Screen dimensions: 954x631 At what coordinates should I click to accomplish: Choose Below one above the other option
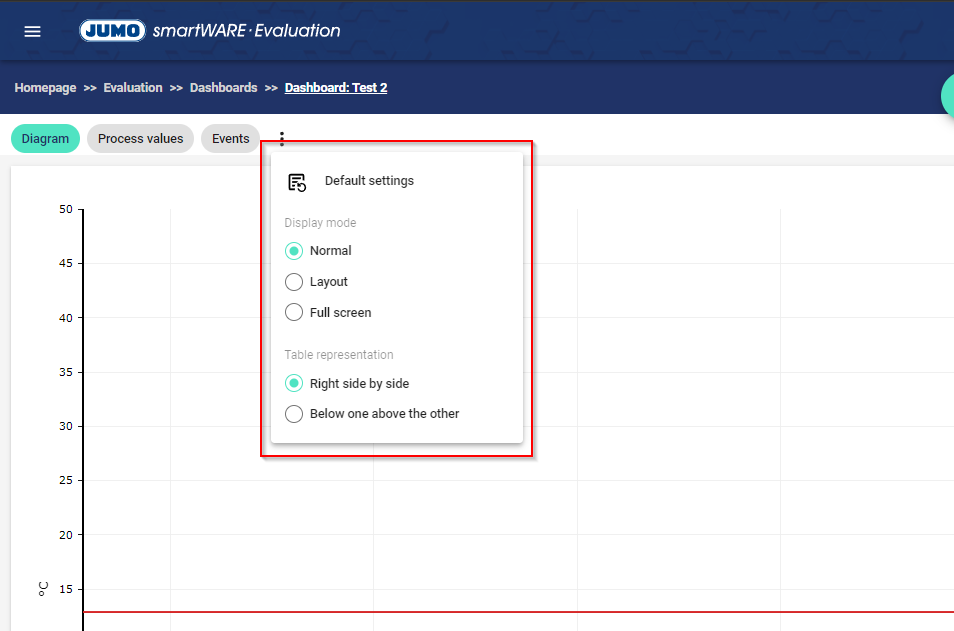click(x=294, y=414)
